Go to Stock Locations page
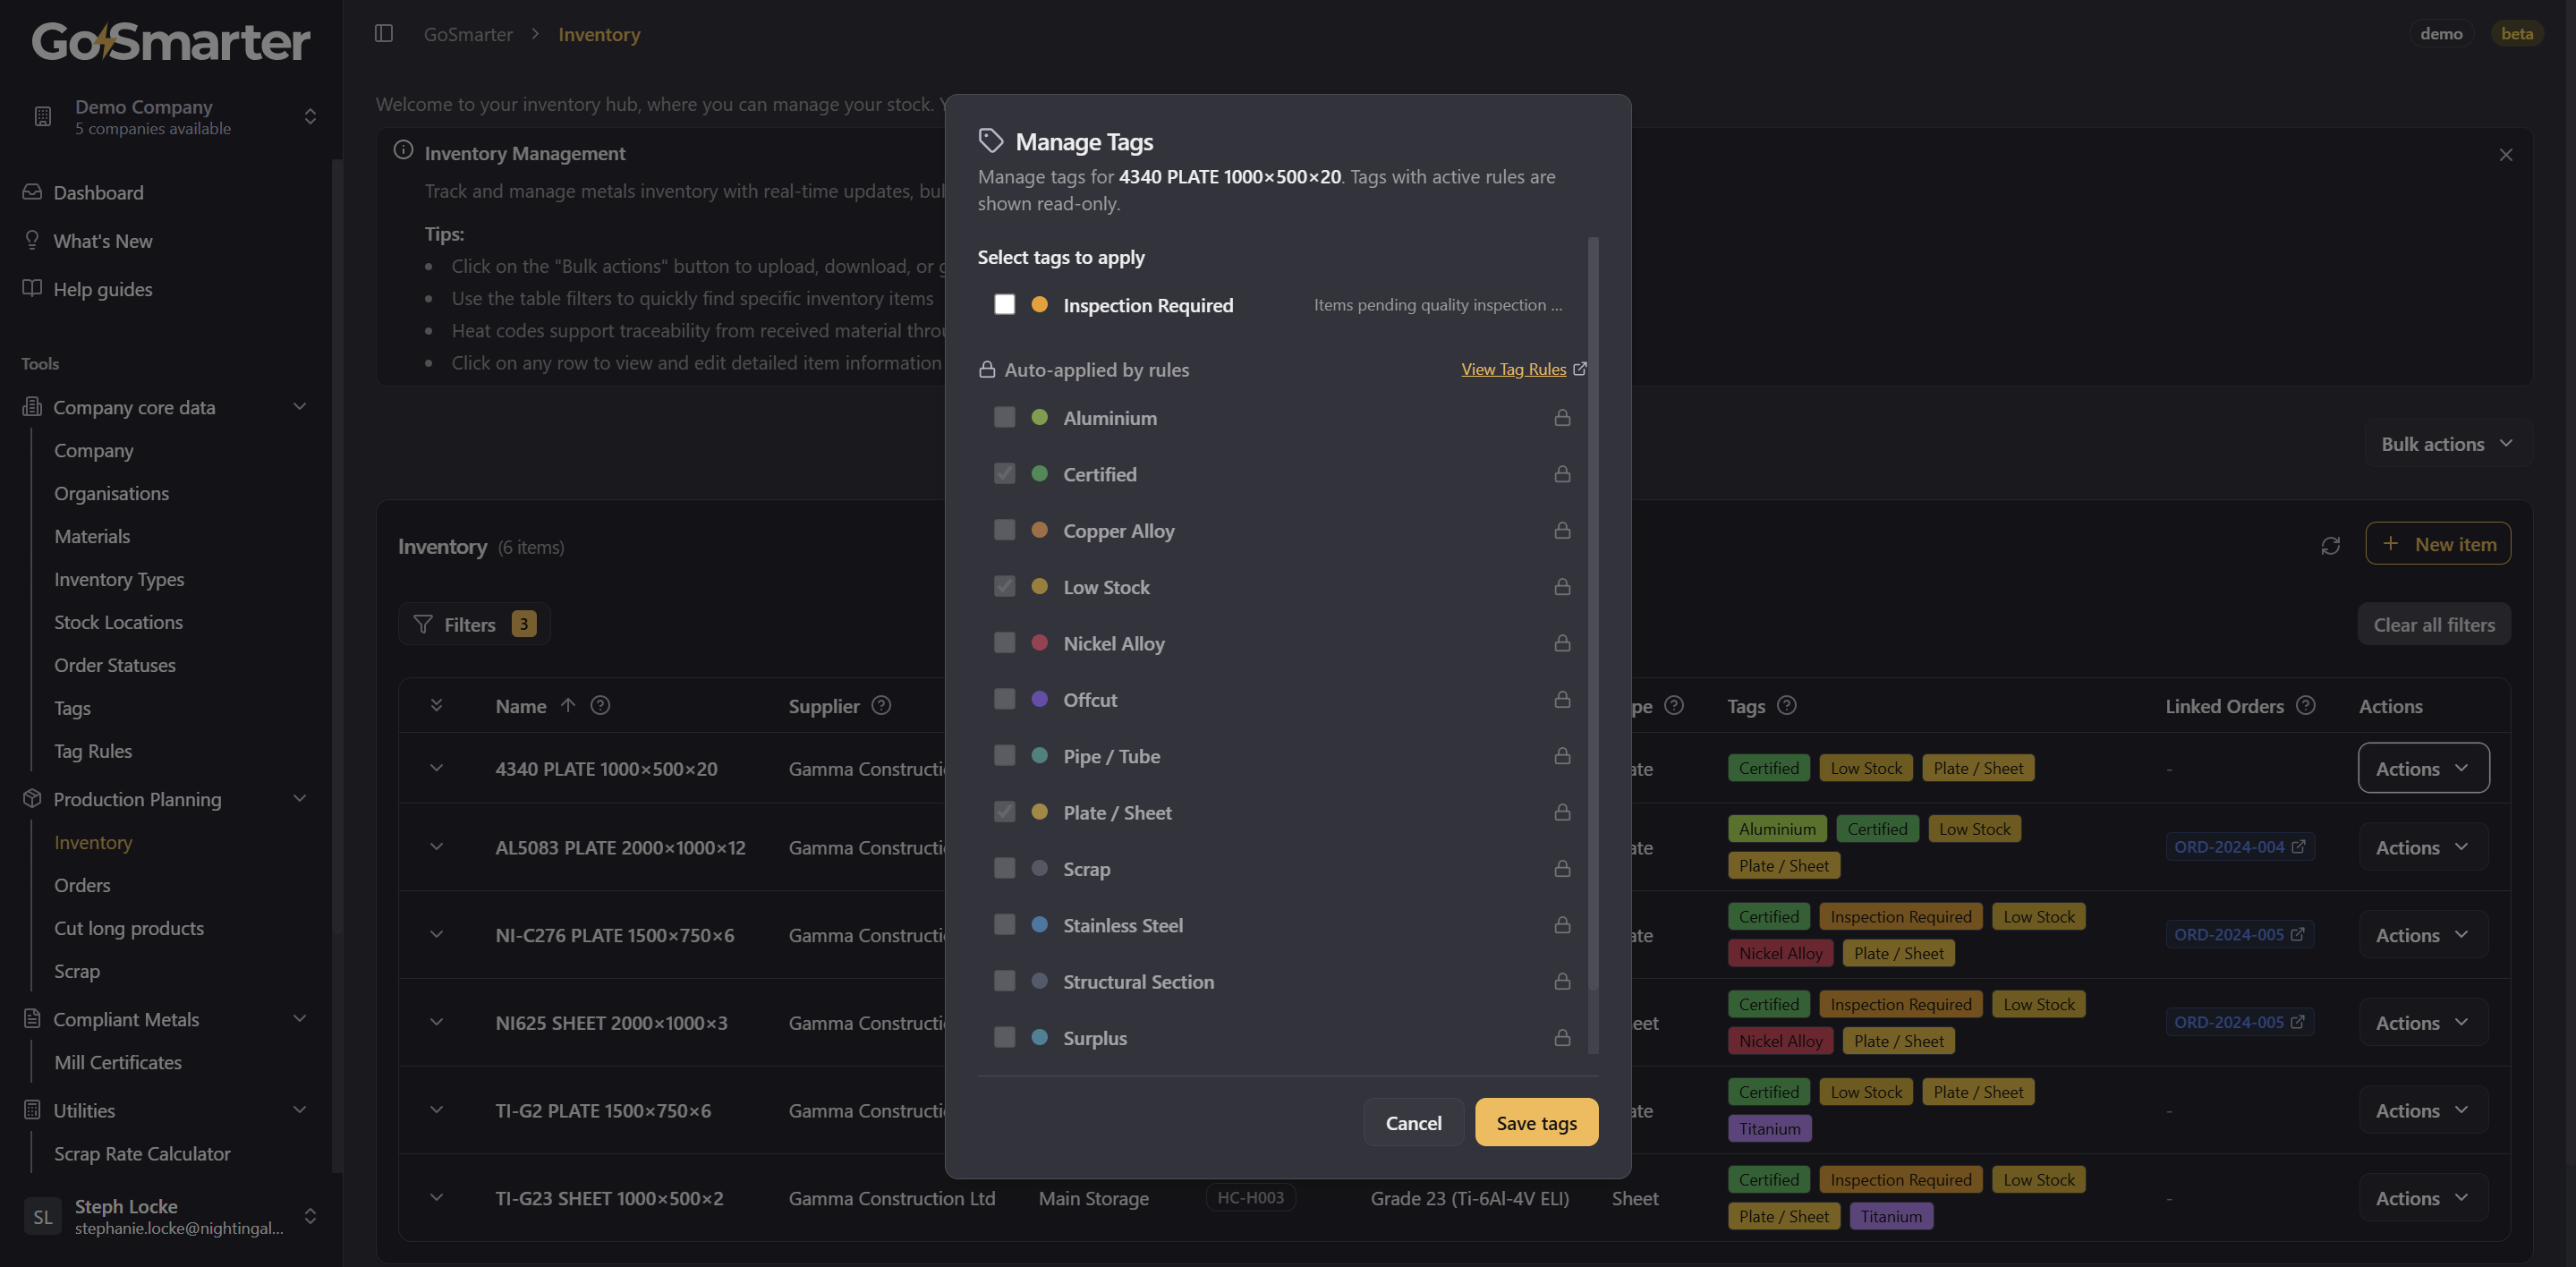Image resolution: width=2576 pixels, height=1267 pixels. pyautogui.click(x=119, y=622)
